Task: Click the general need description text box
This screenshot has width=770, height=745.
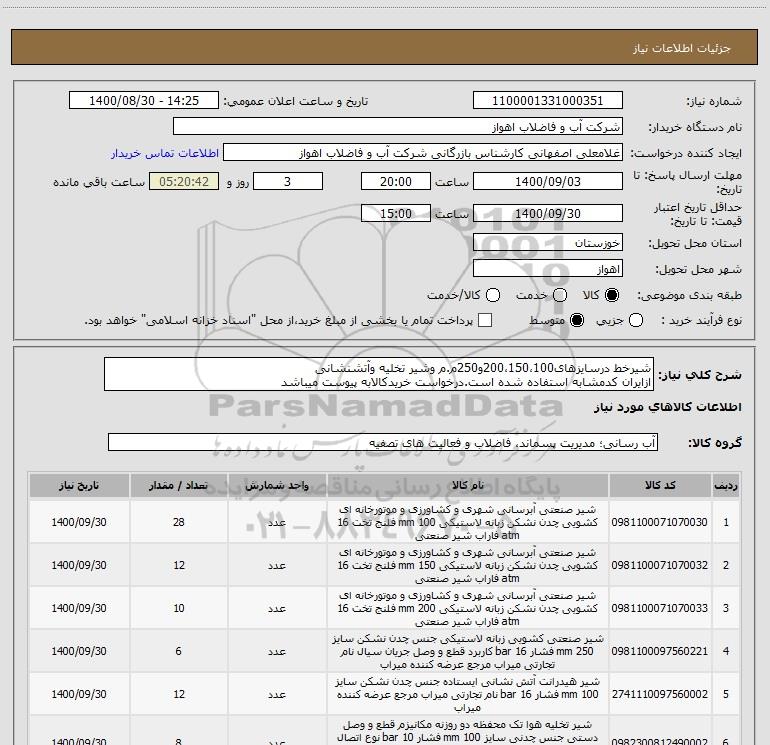Action: [x=379, y=374]
